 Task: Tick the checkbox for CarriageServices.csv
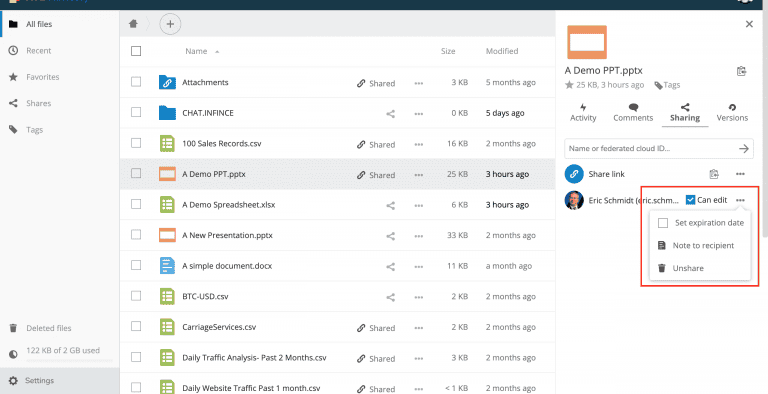point(136,326)
